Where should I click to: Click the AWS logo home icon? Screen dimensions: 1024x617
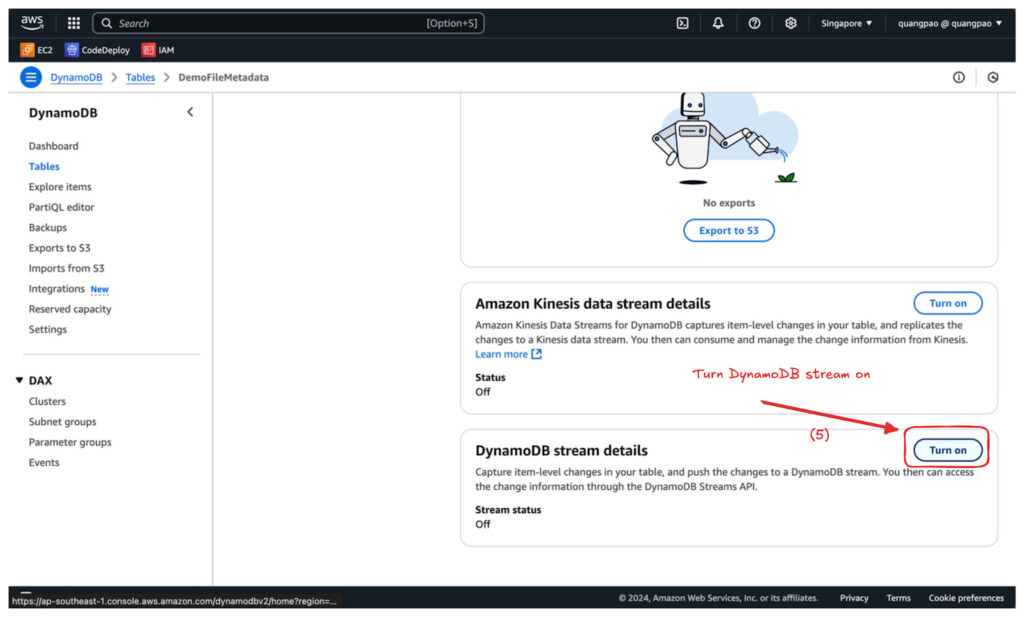tap(31, 23)
